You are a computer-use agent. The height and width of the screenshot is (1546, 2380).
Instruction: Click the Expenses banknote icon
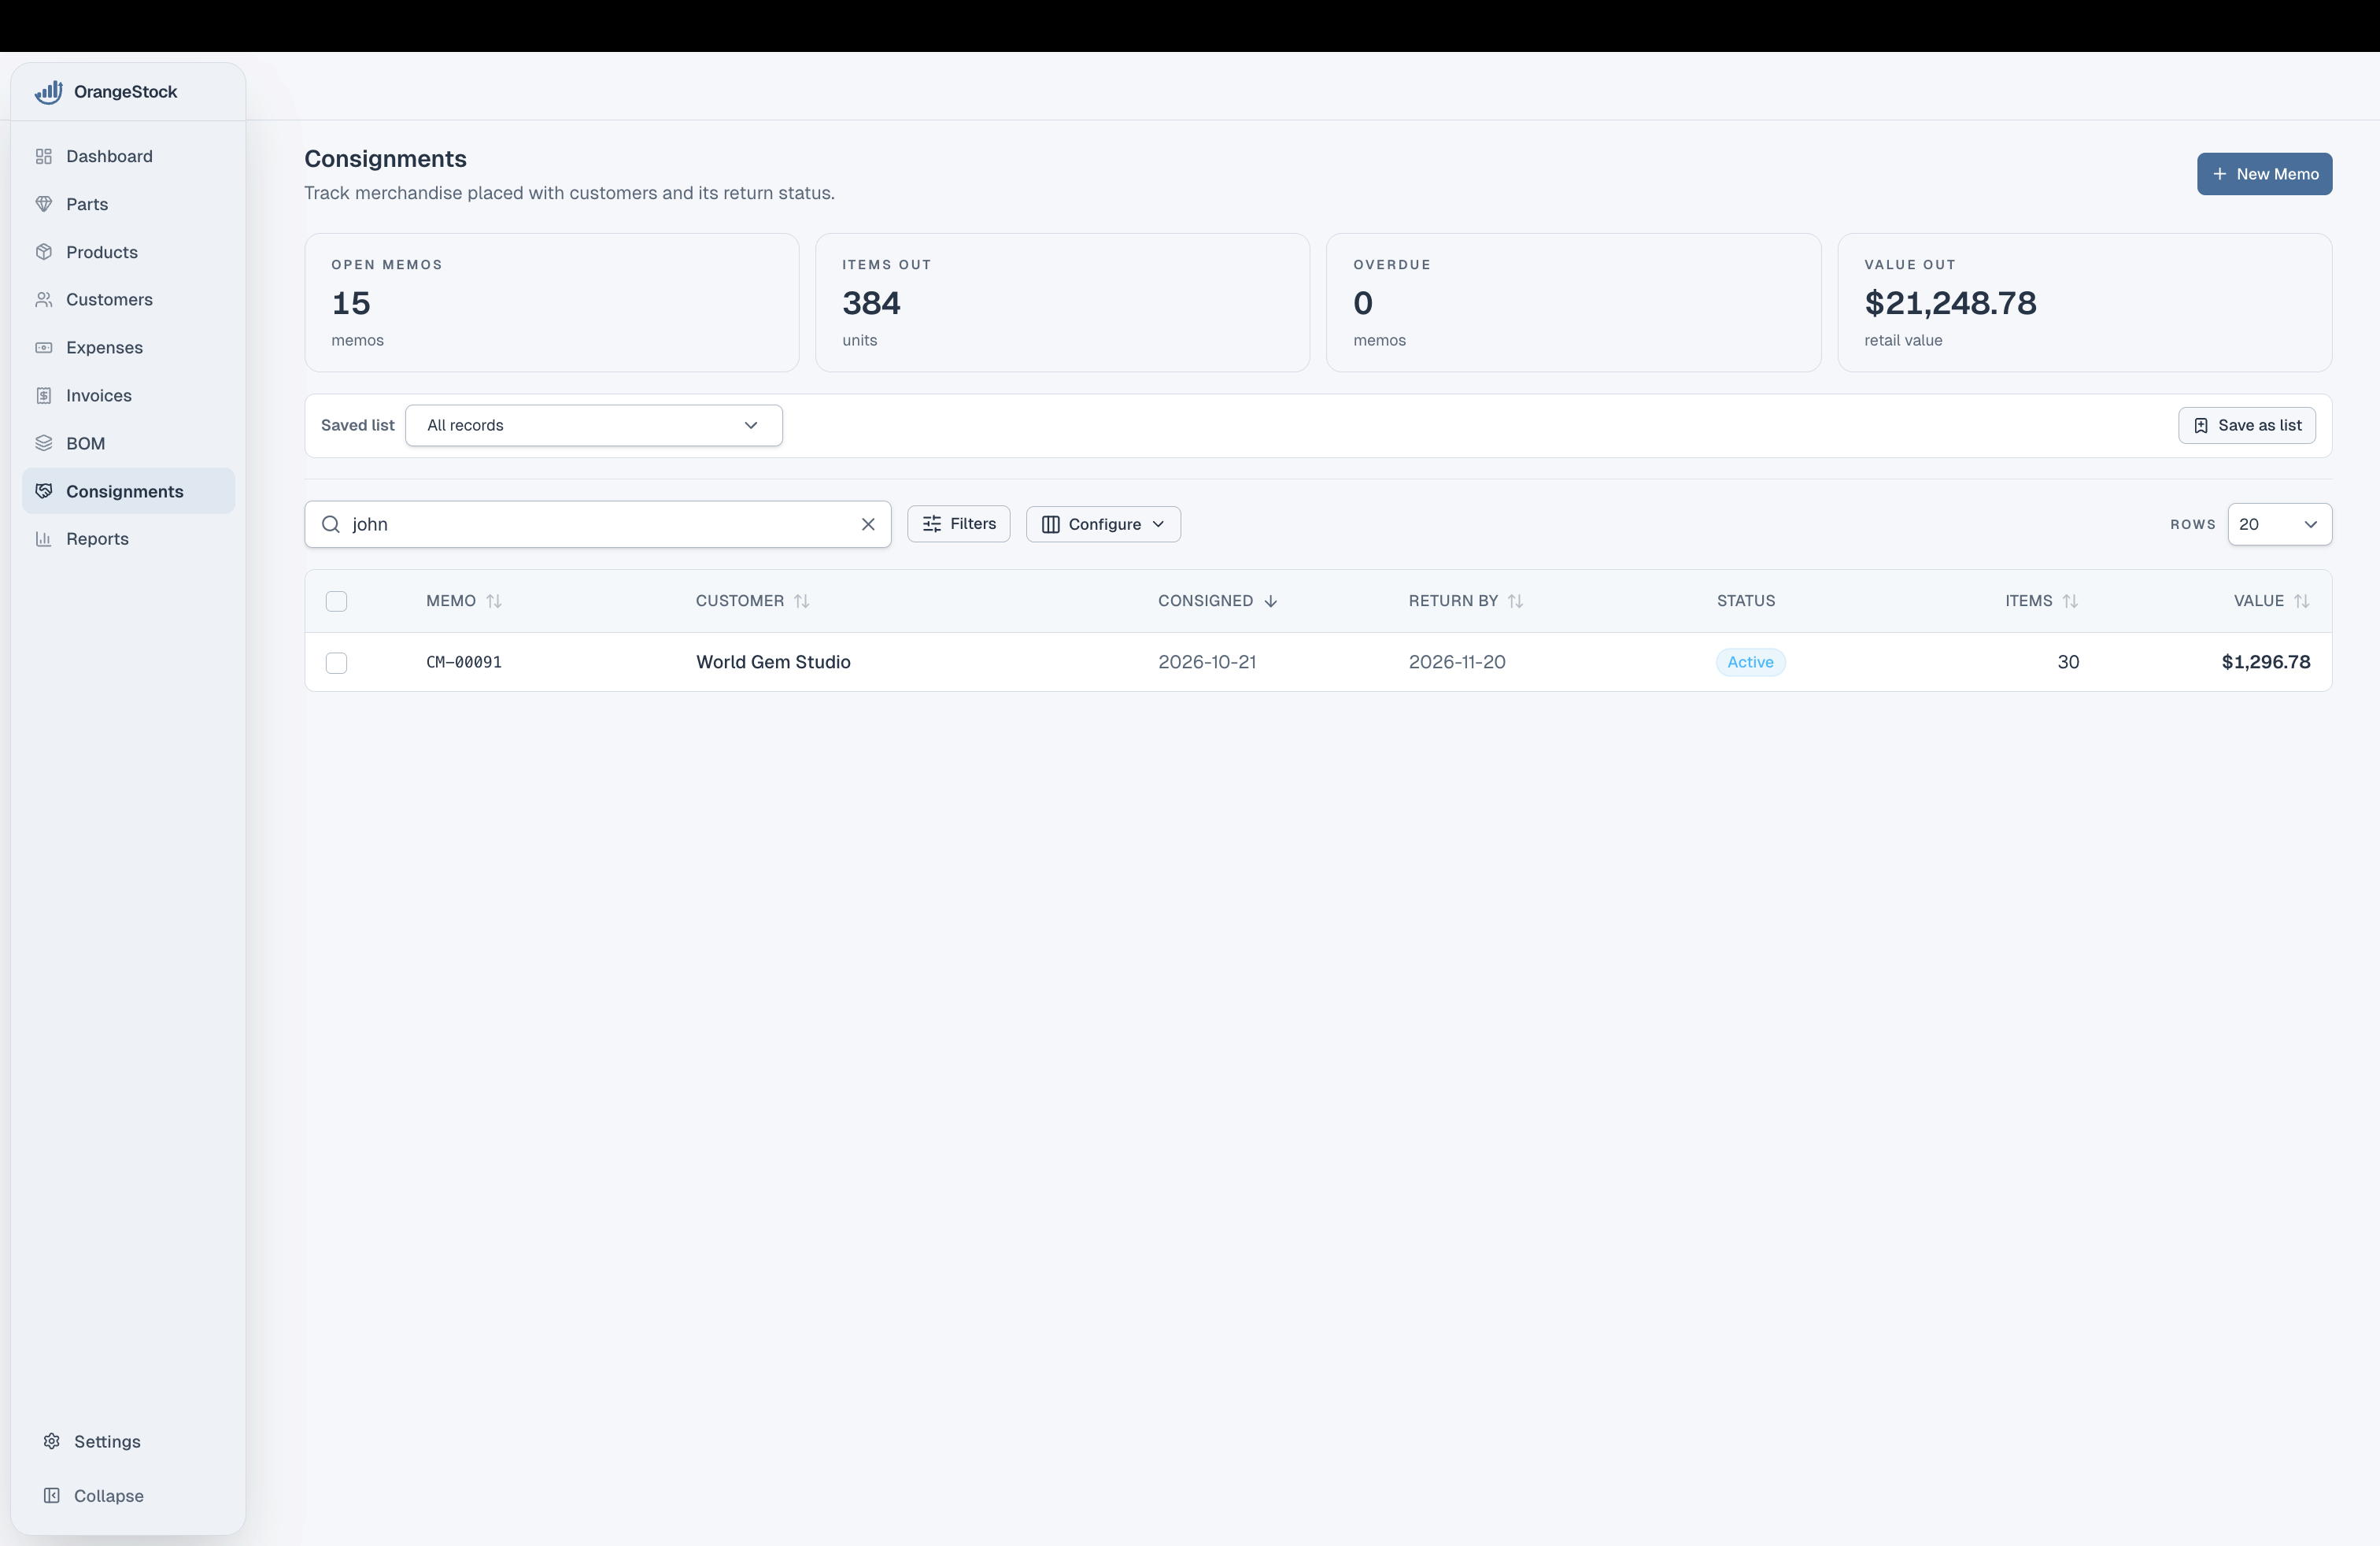(x=44, y=348)
